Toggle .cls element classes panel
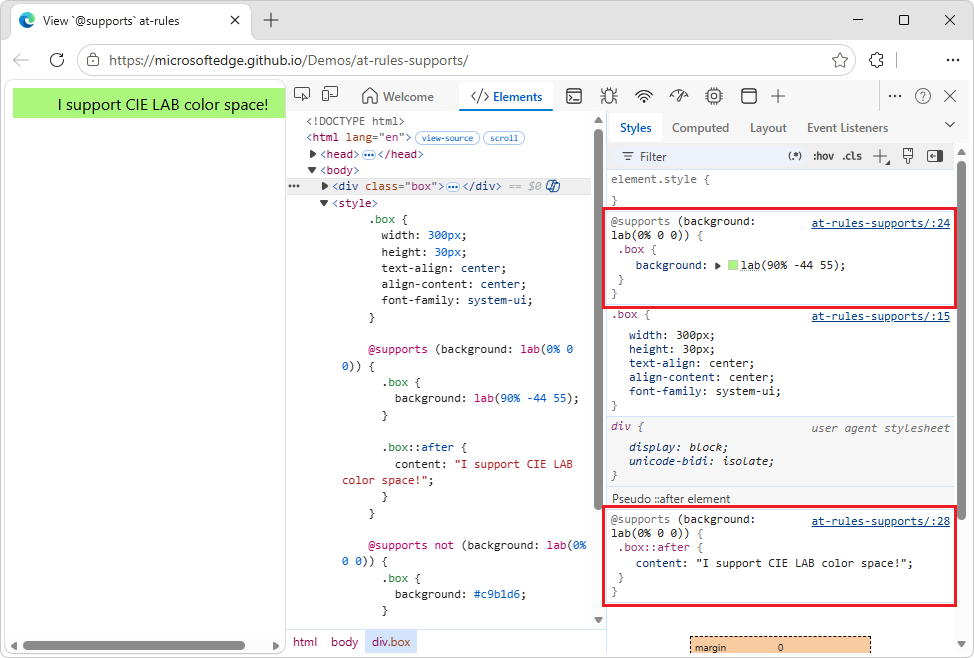Viewport: 974px width, 658px height. [x=852, y=157]
